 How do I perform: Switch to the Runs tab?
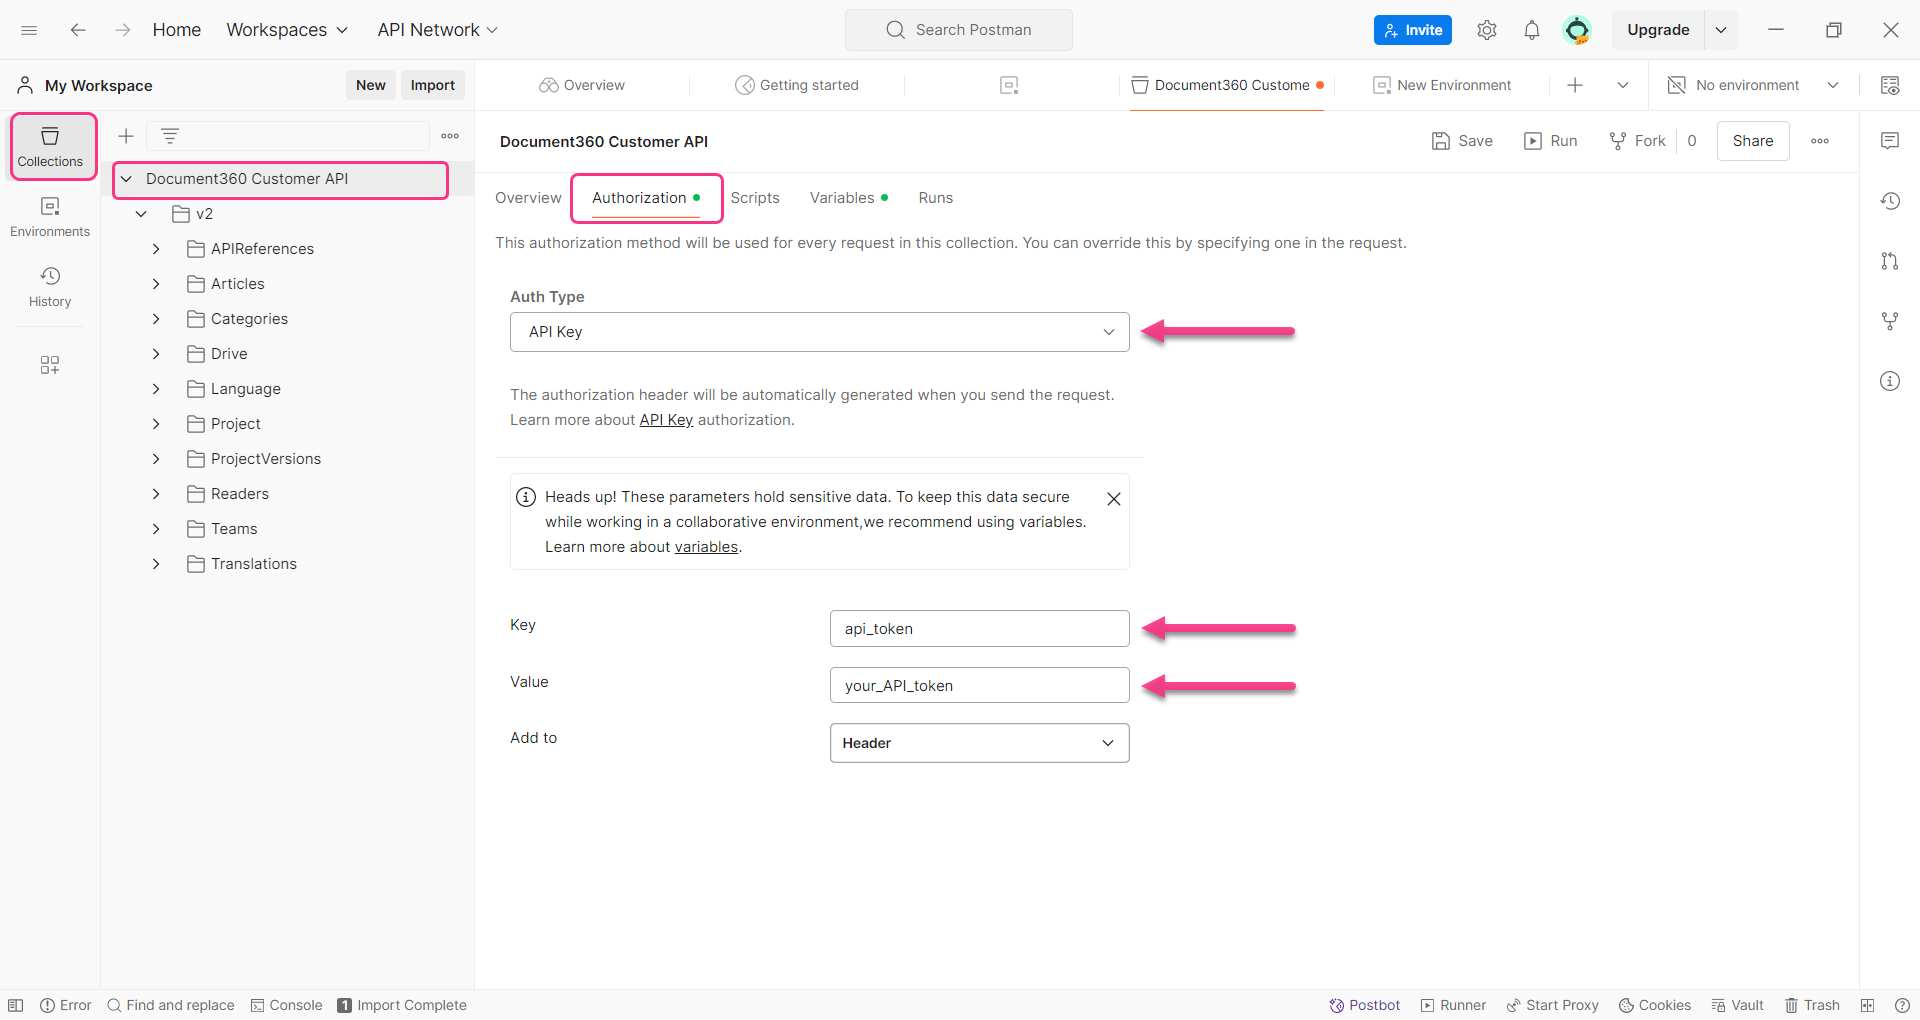pos(936,198)
